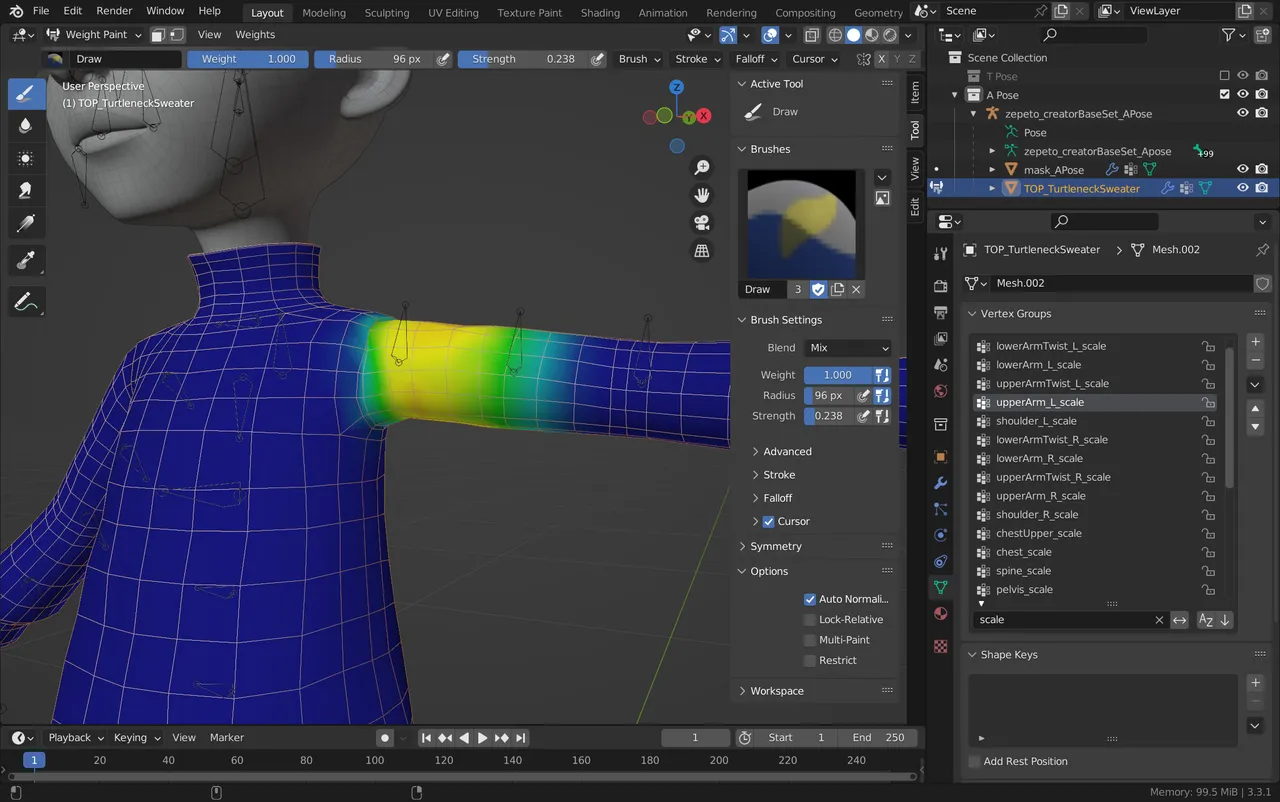This screenshot has width=1280, height=802.
Task: Open the Blend mode Mix dropdown
Action: [x=847, y=347]
